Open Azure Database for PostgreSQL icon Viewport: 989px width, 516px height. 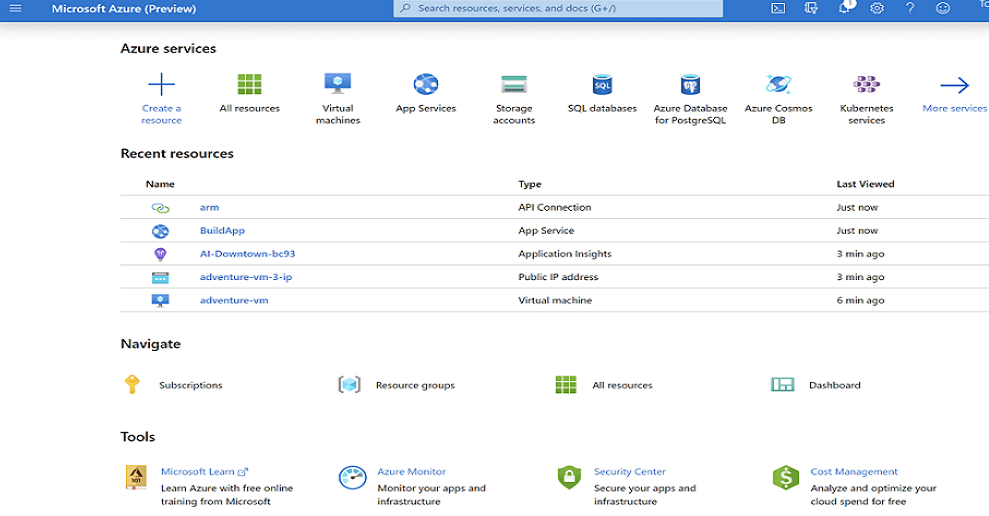pos(690,84)
